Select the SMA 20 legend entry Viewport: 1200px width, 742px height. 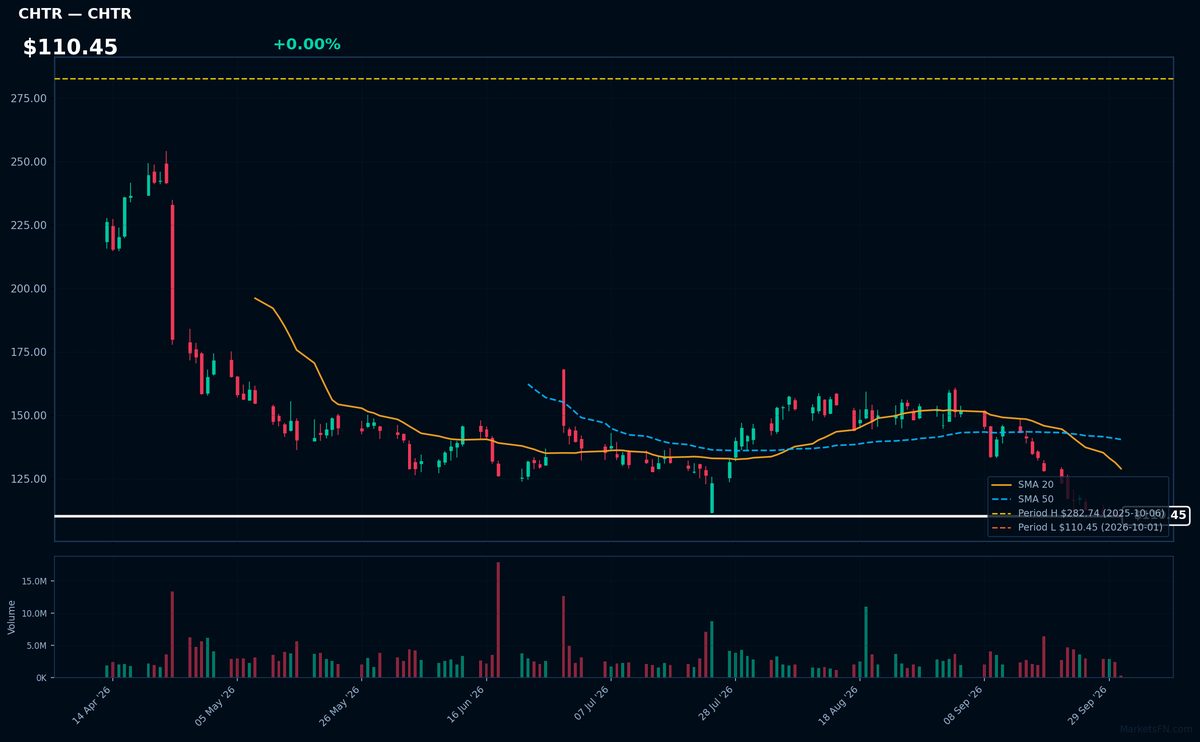pyautogui.click(x=1035, y=484)
